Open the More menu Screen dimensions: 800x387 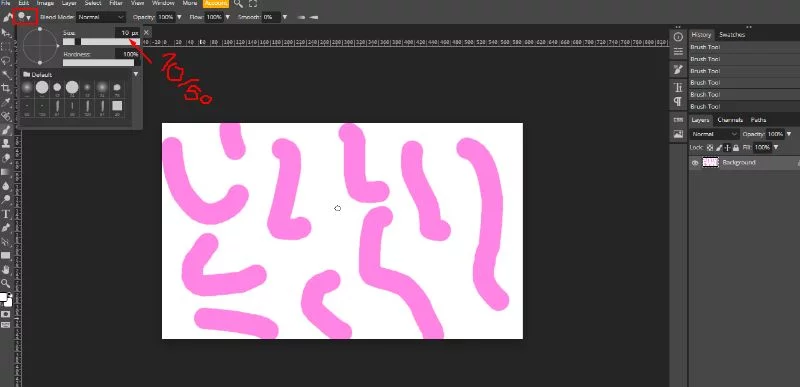(190, 3)
